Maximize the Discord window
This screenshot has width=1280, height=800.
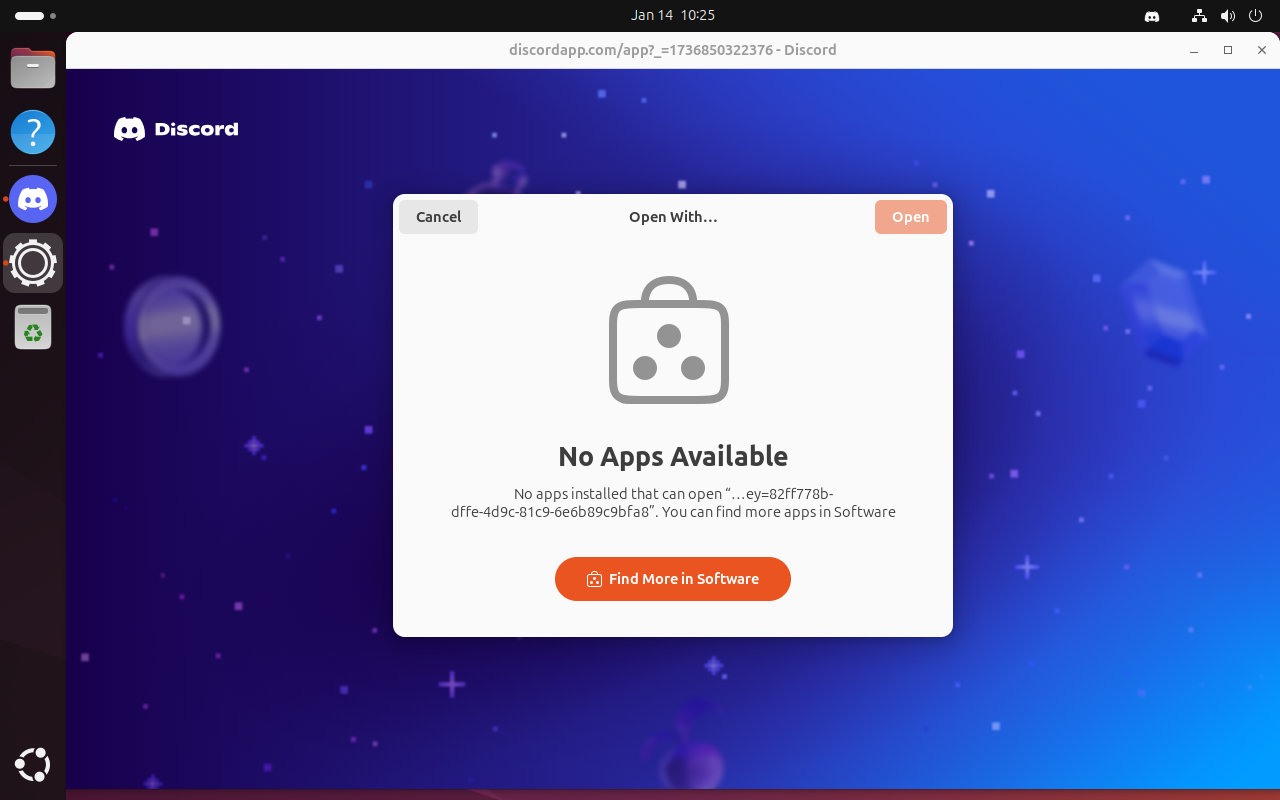pyautogui.click(x=1228, y=50)
